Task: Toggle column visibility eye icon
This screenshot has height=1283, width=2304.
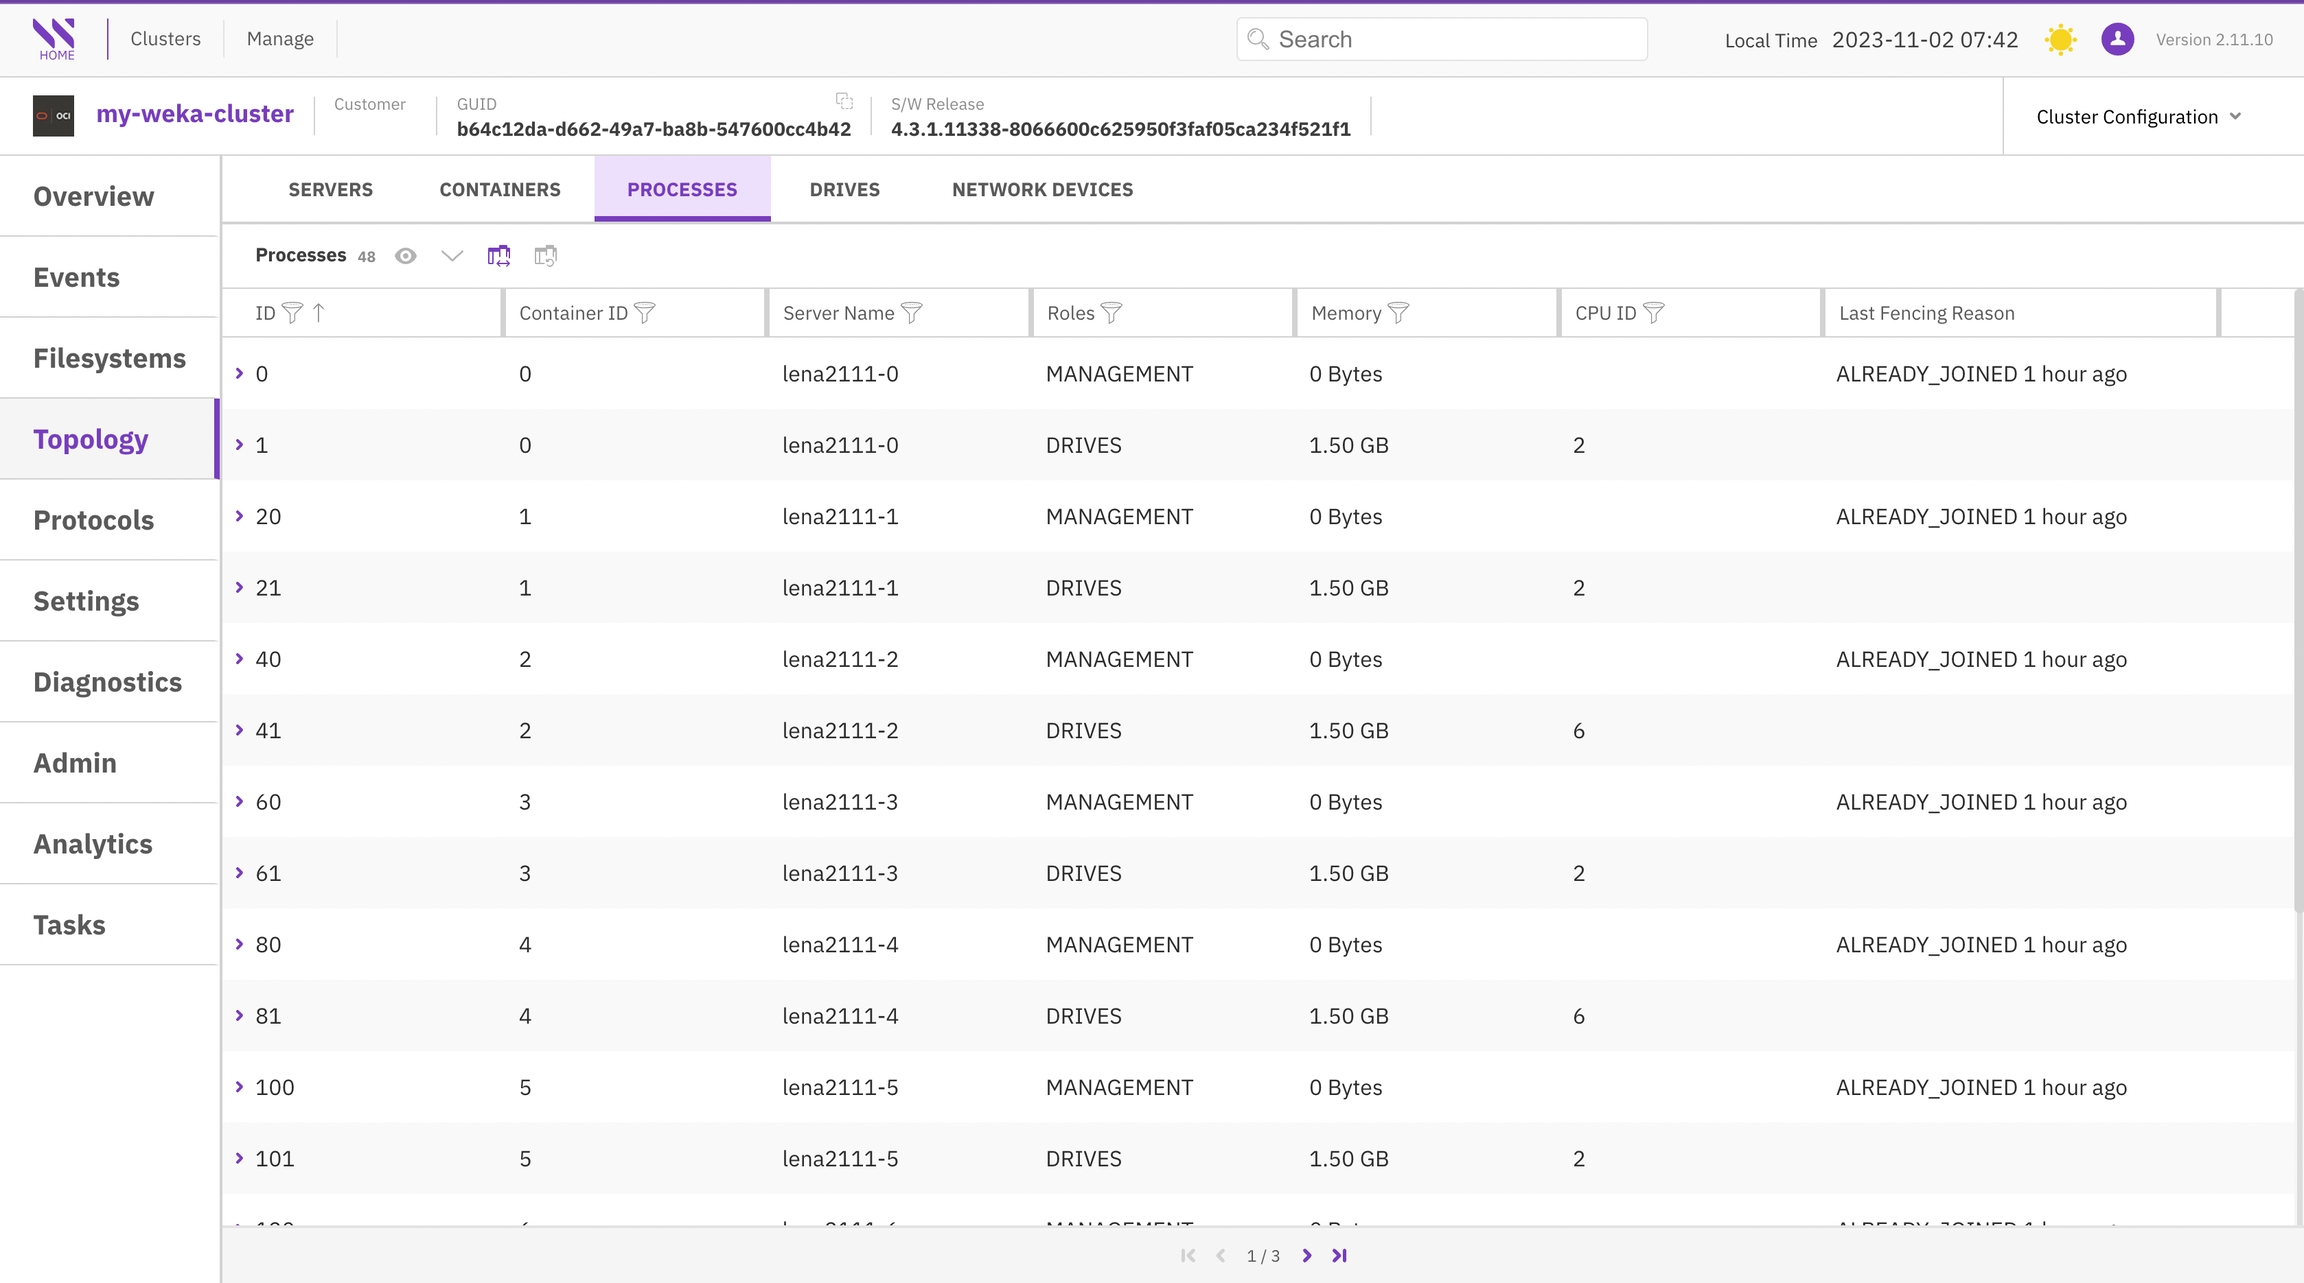Action: pos(405,256)
